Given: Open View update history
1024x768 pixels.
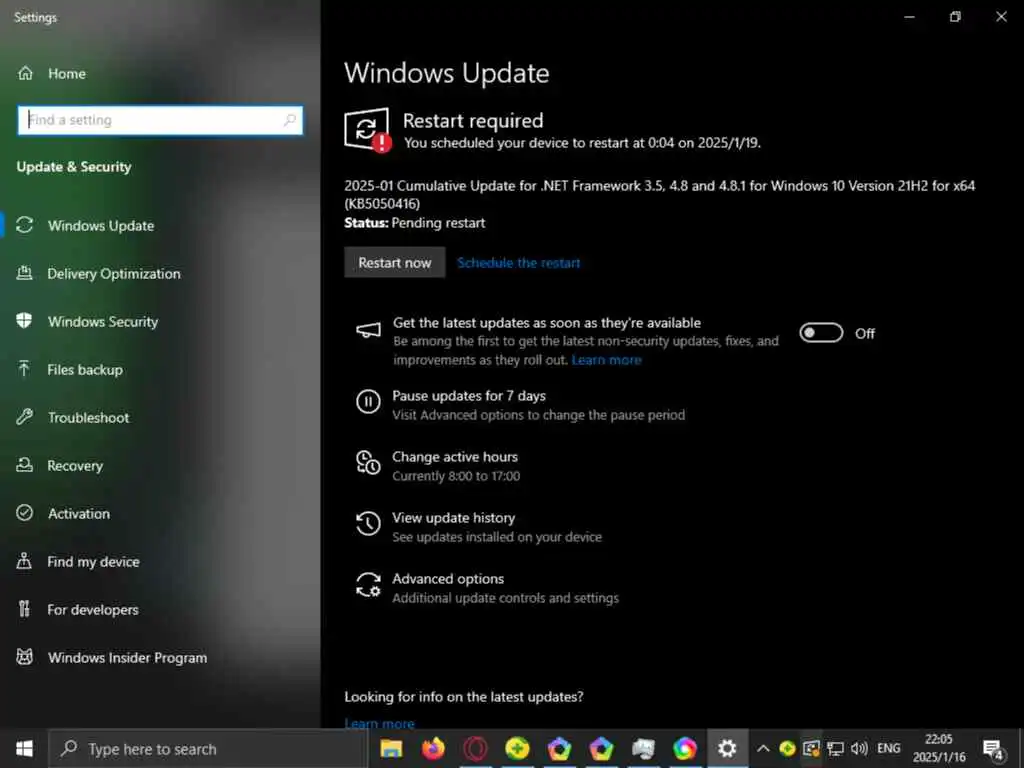Looking at the screenshot, I should click(x=454, y=518).
